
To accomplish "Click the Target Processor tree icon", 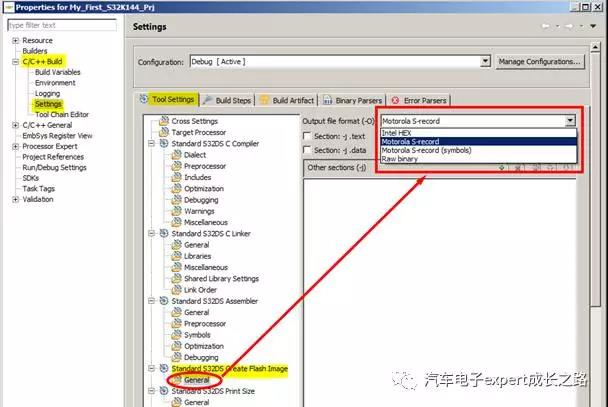I will (x=164, y=131).
